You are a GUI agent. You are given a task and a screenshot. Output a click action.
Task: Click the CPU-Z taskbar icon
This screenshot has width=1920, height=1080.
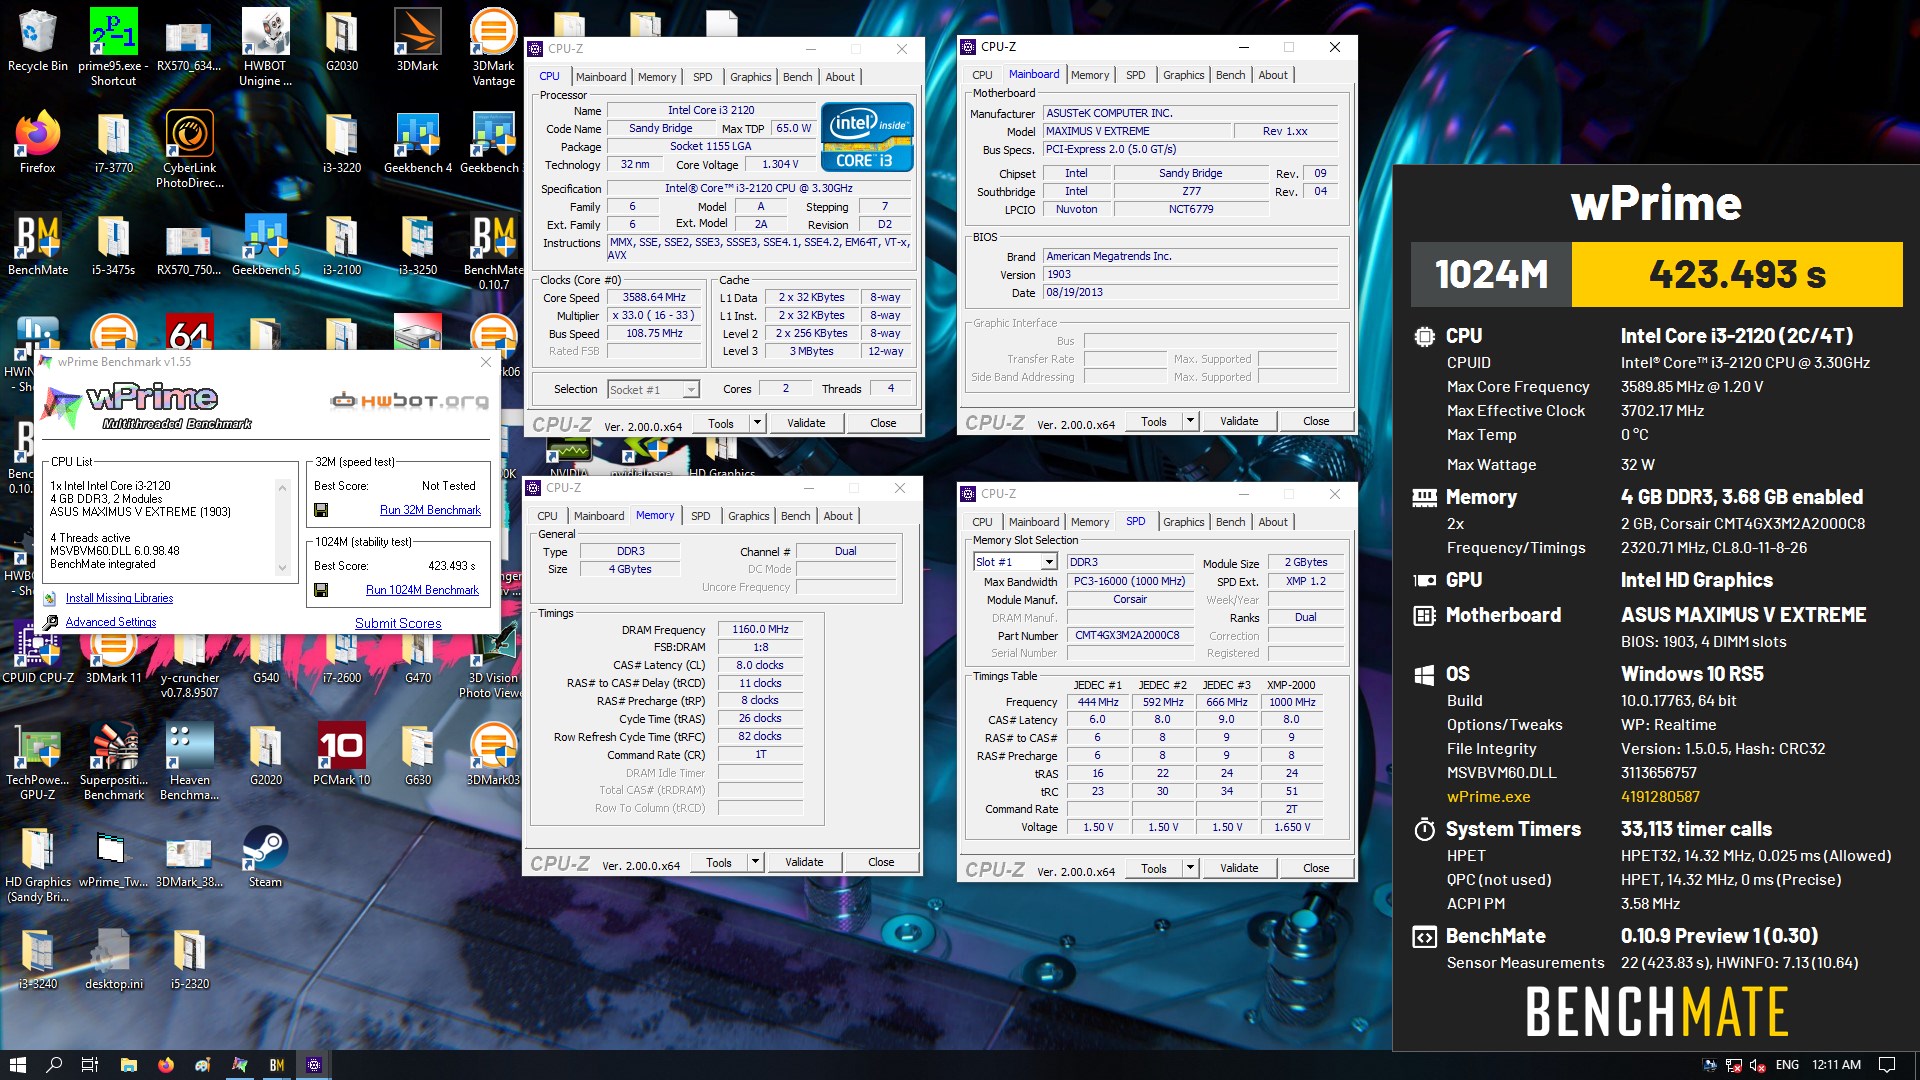314,1065
